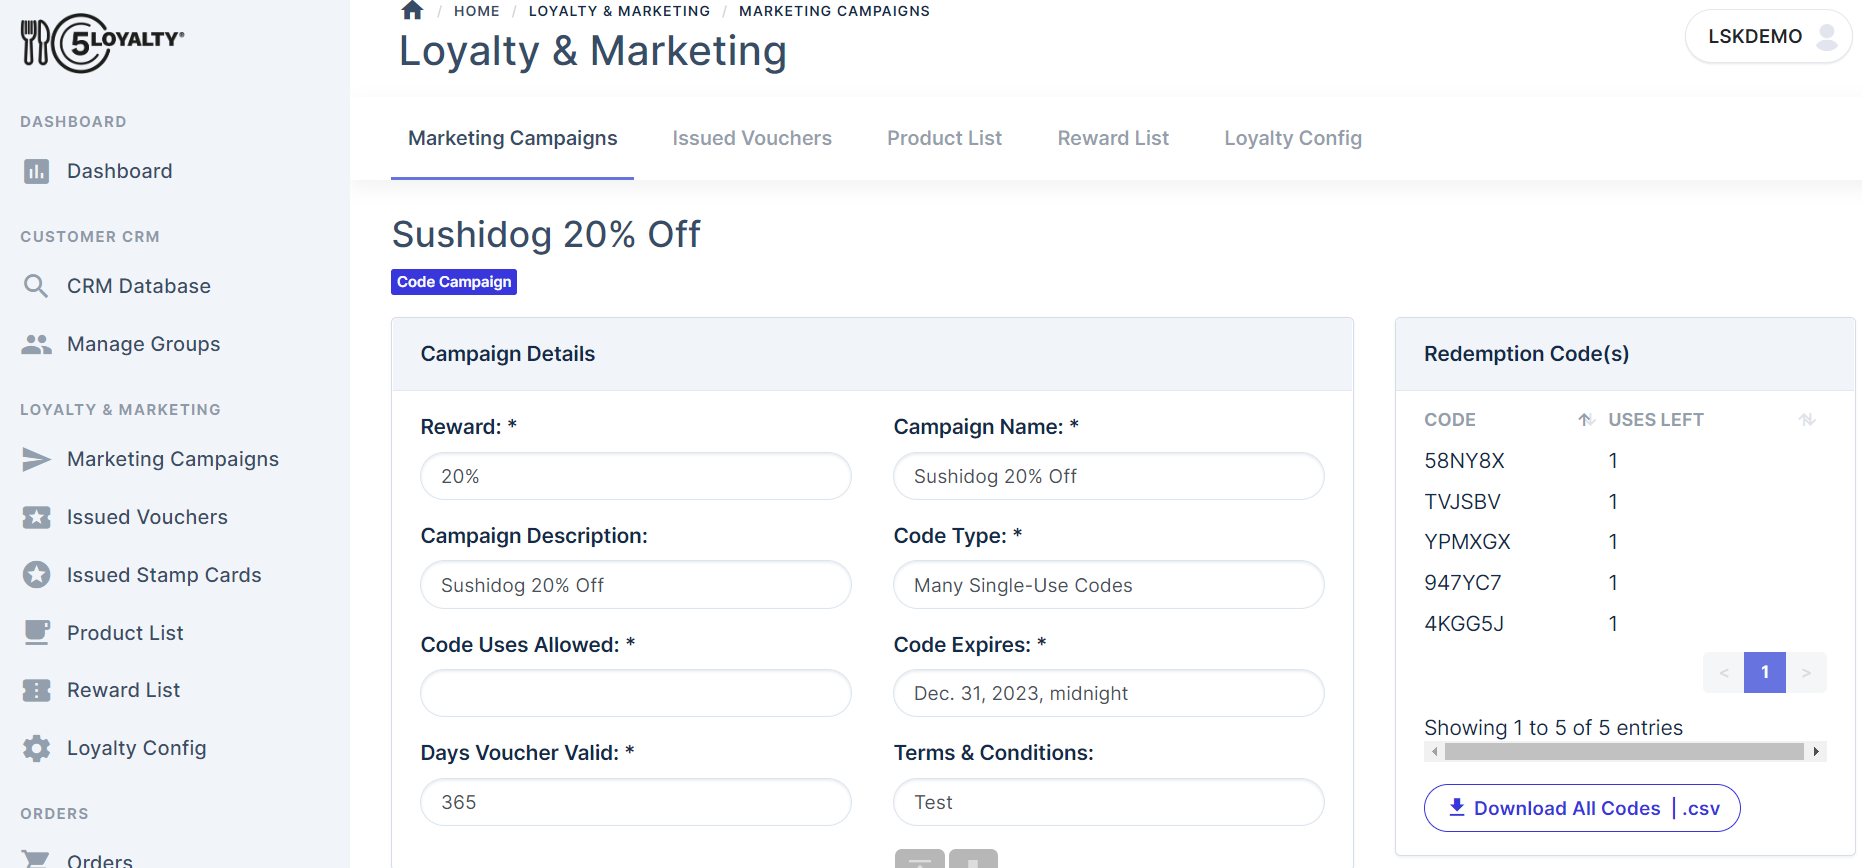Click the Loyalty Config gear icon
Screen dimensions: 1862x868
coord(36,747)
